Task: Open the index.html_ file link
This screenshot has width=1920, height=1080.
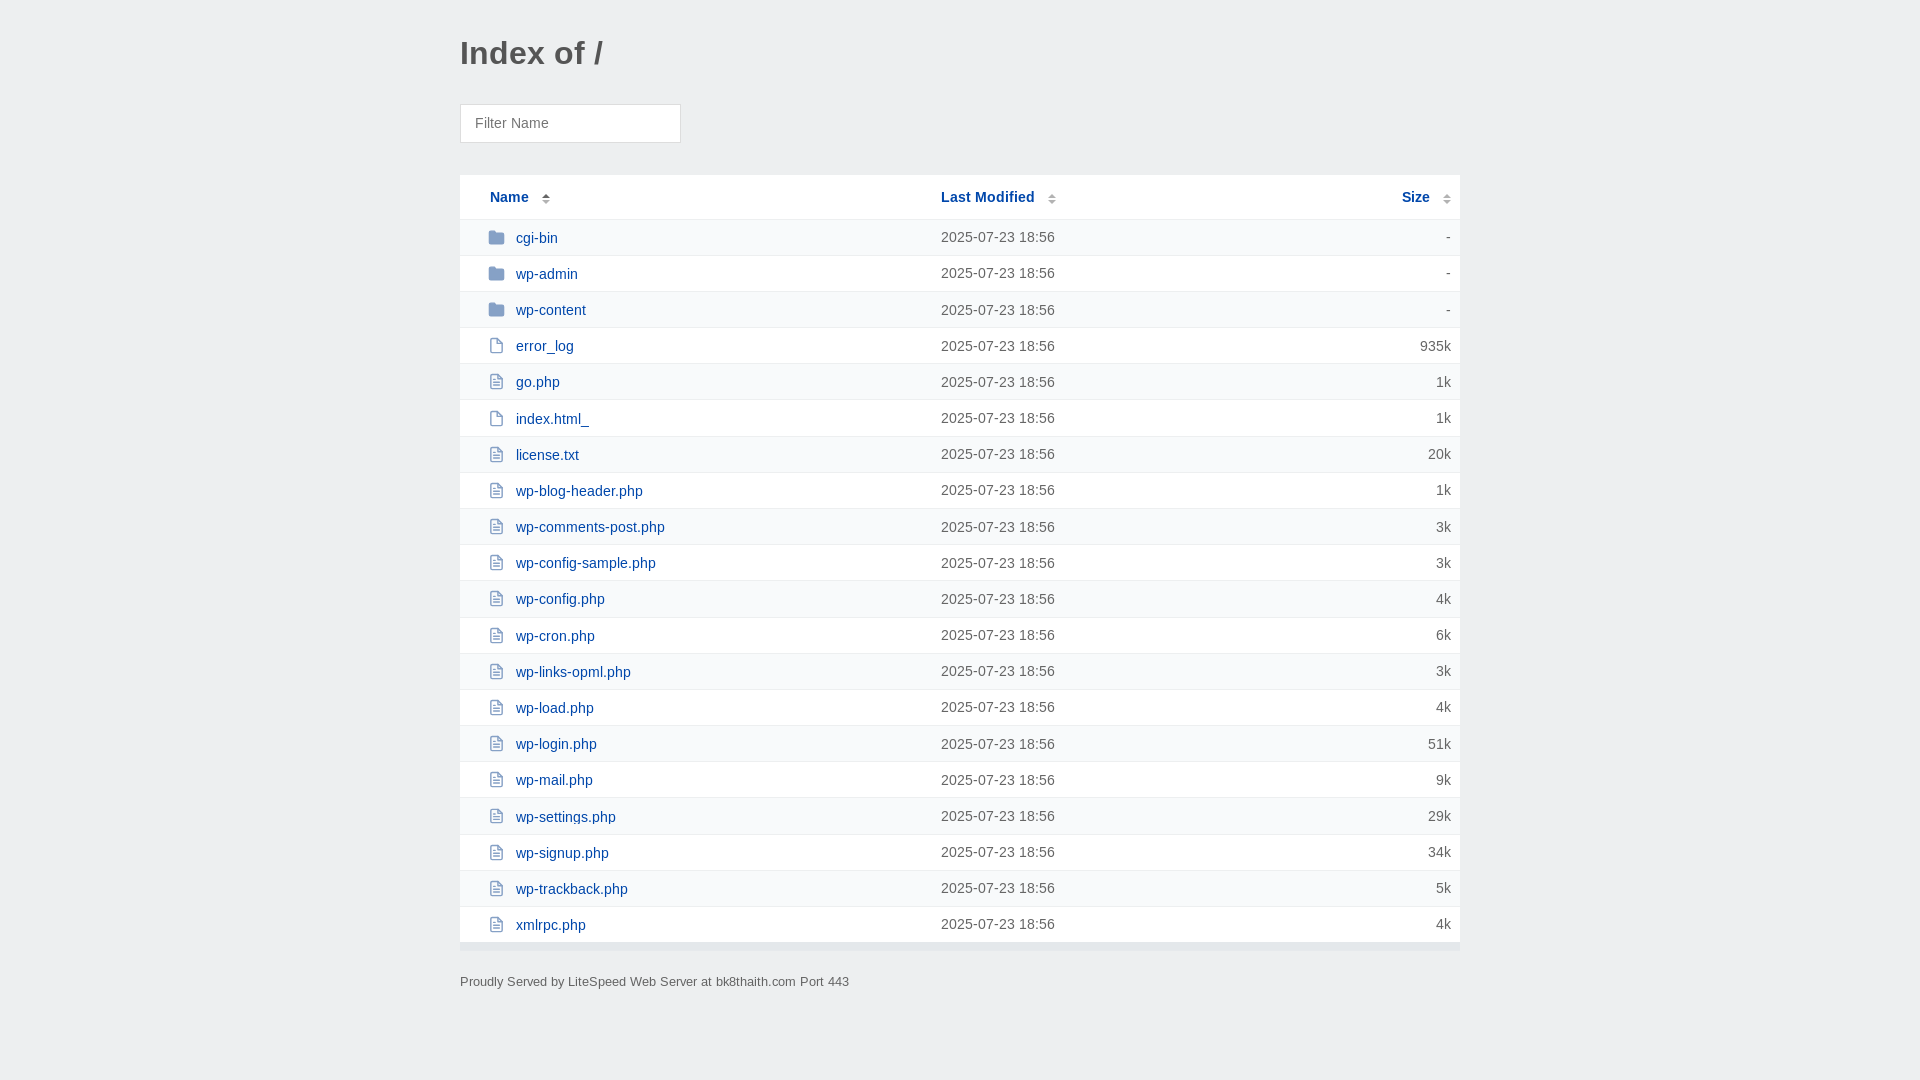Action: [552, 419]
